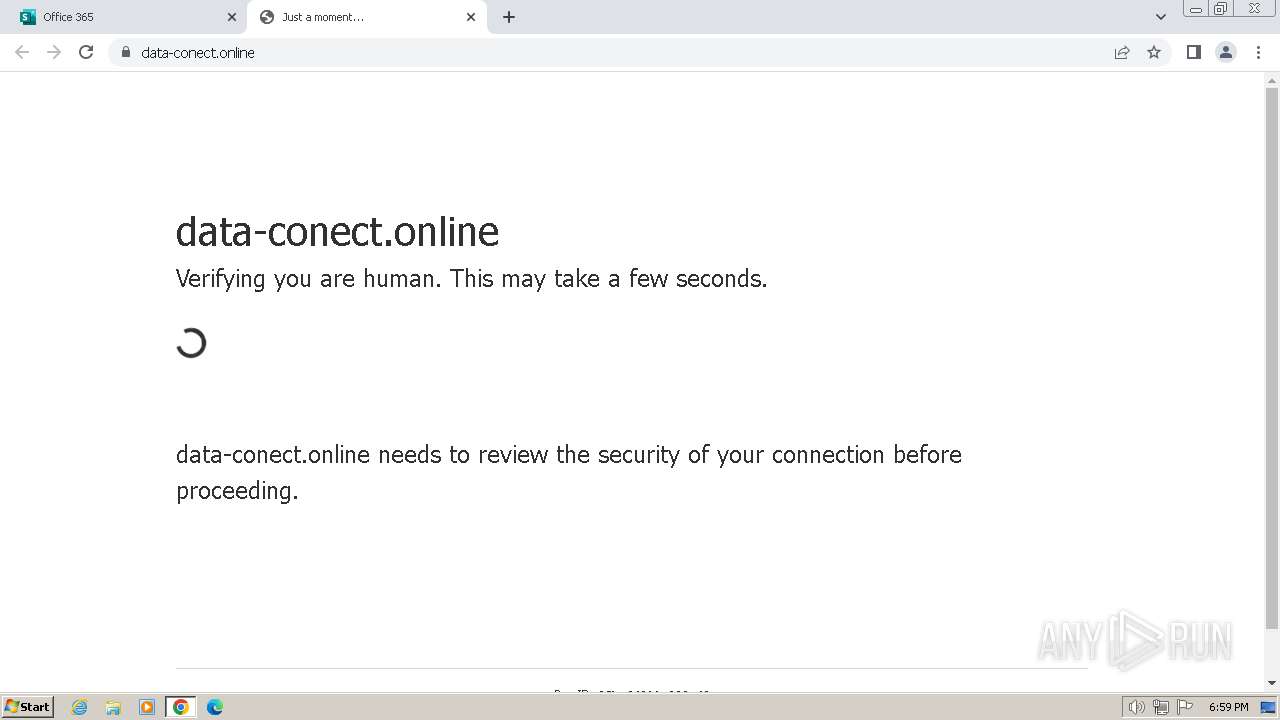
Task: Open Action Center flag icon
Action: click(x=1185, y=707)
